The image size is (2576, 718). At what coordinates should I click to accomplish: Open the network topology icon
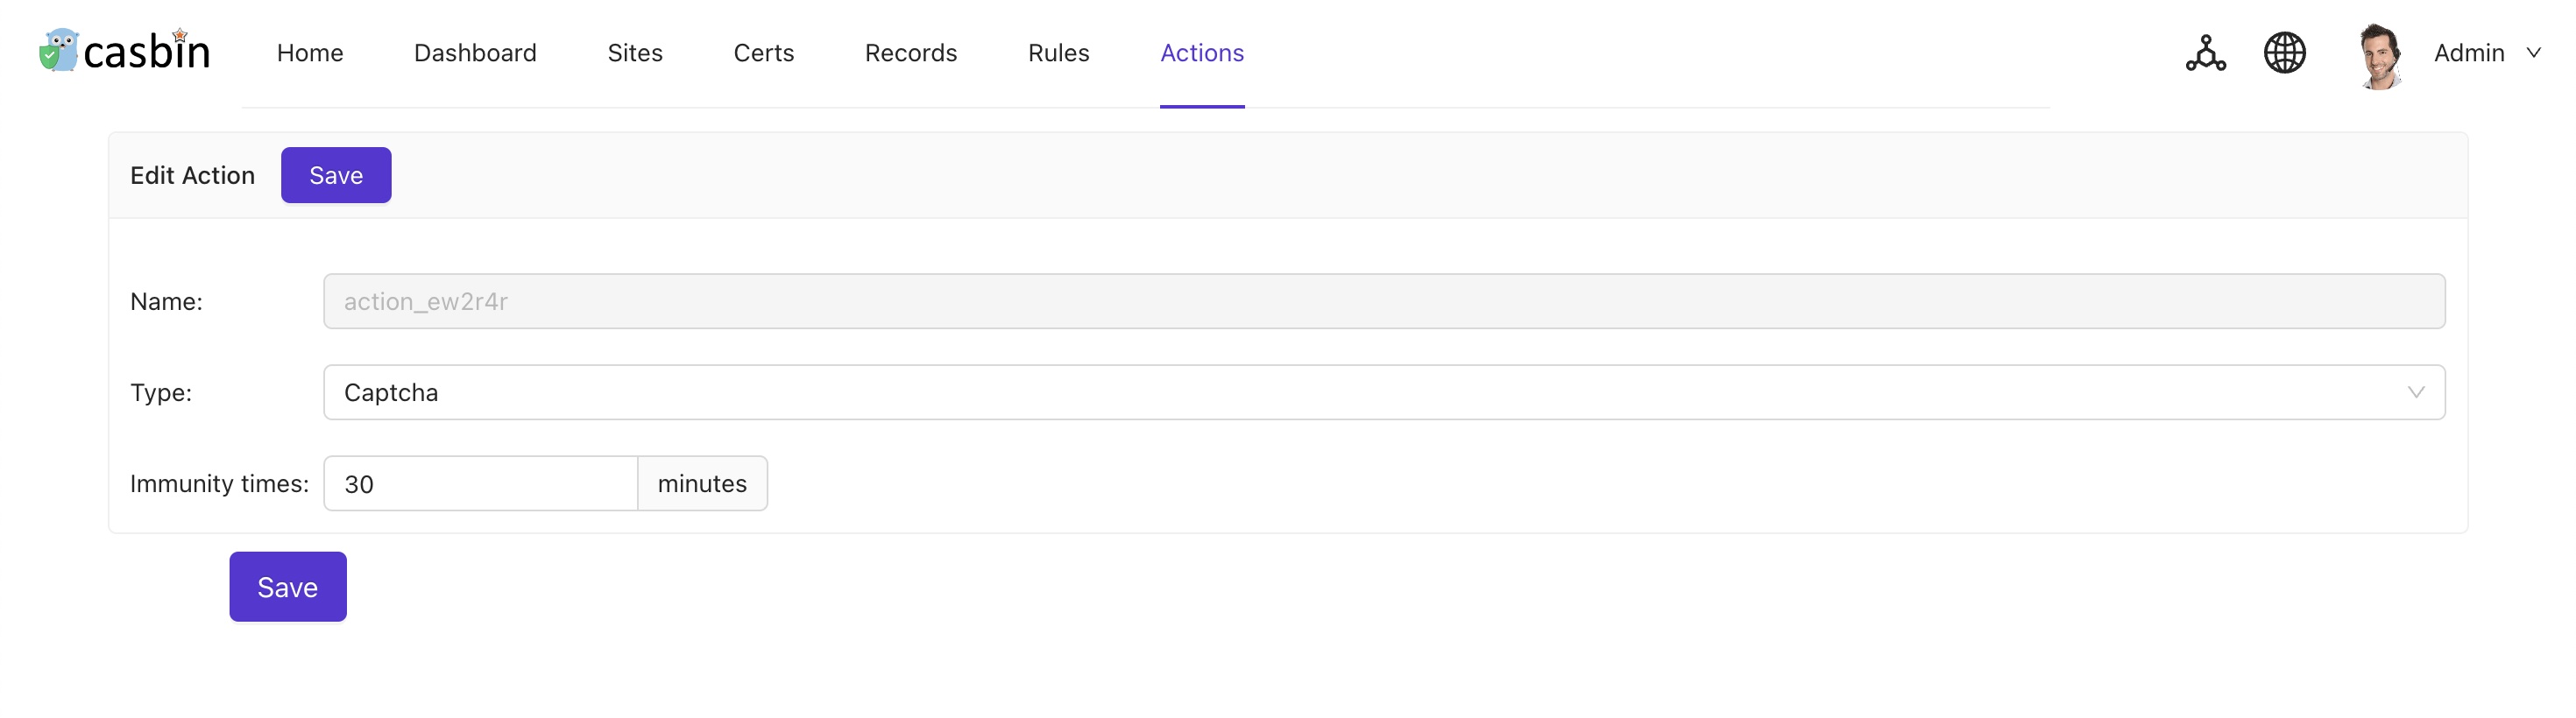2205,53
